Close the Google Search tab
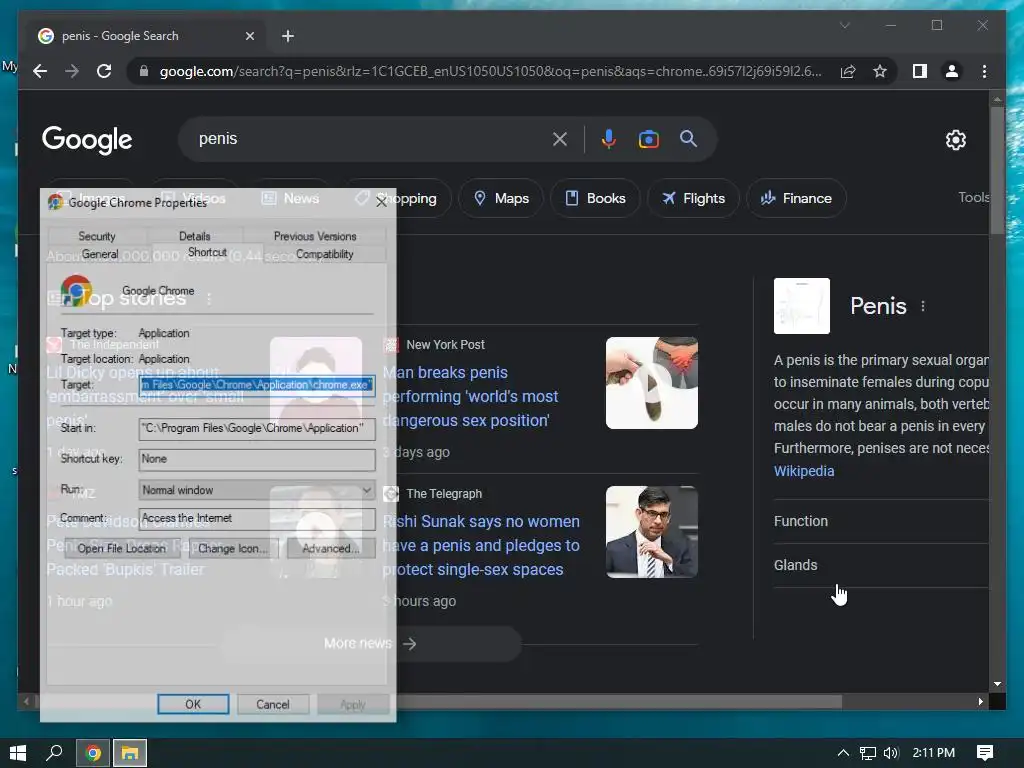This screenshot has width=1024, height=768. click(249, 36)
